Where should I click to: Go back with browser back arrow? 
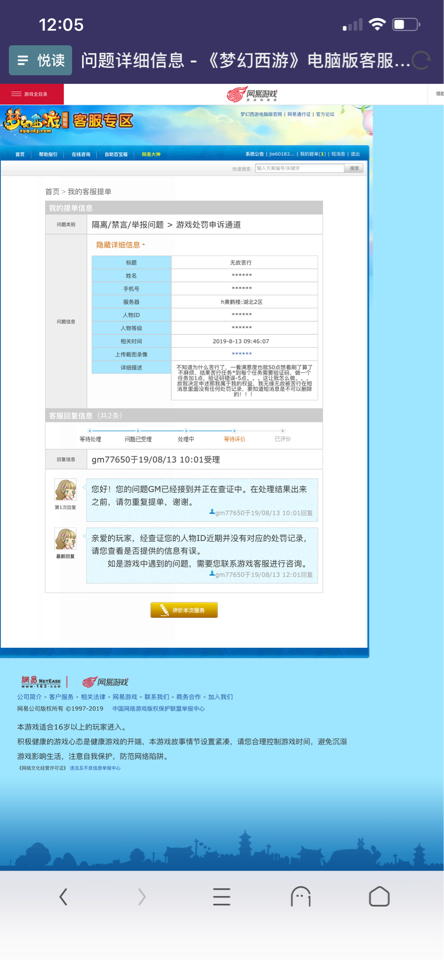coord(63,897)
